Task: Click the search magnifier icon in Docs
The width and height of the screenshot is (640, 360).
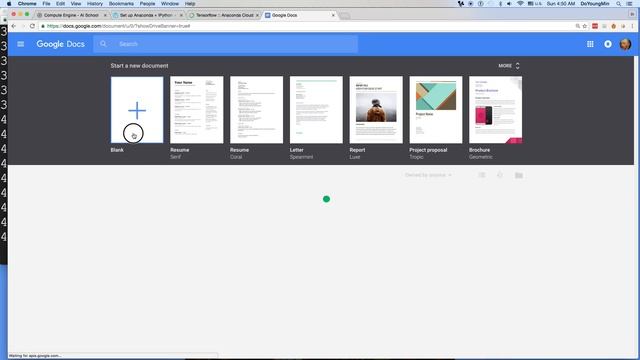Action: click(x=103, y=44)
